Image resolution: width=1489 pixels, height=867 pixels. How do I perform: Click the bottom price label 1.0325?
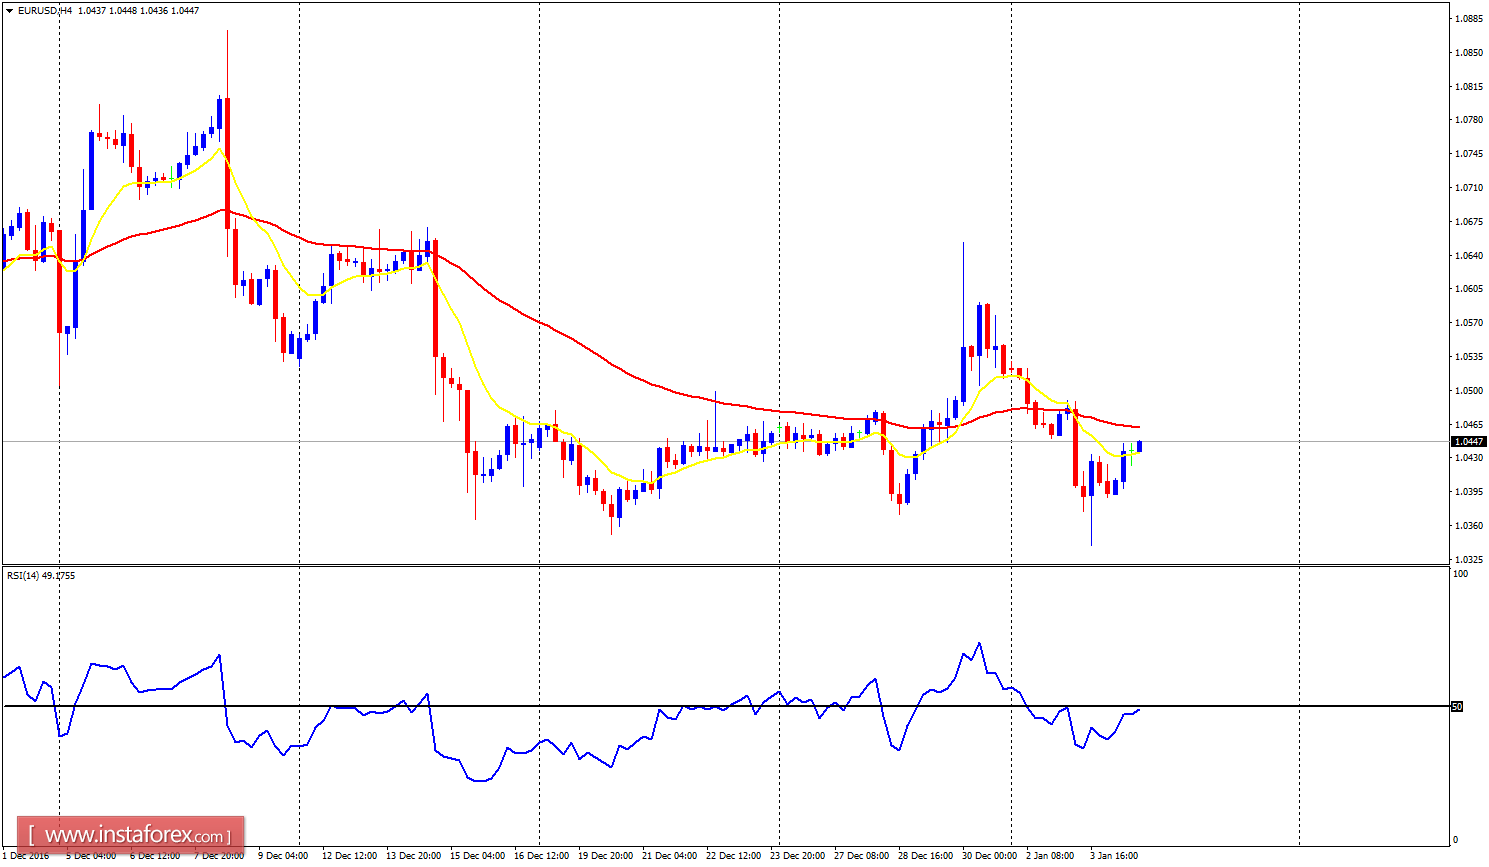point(1469,560)
